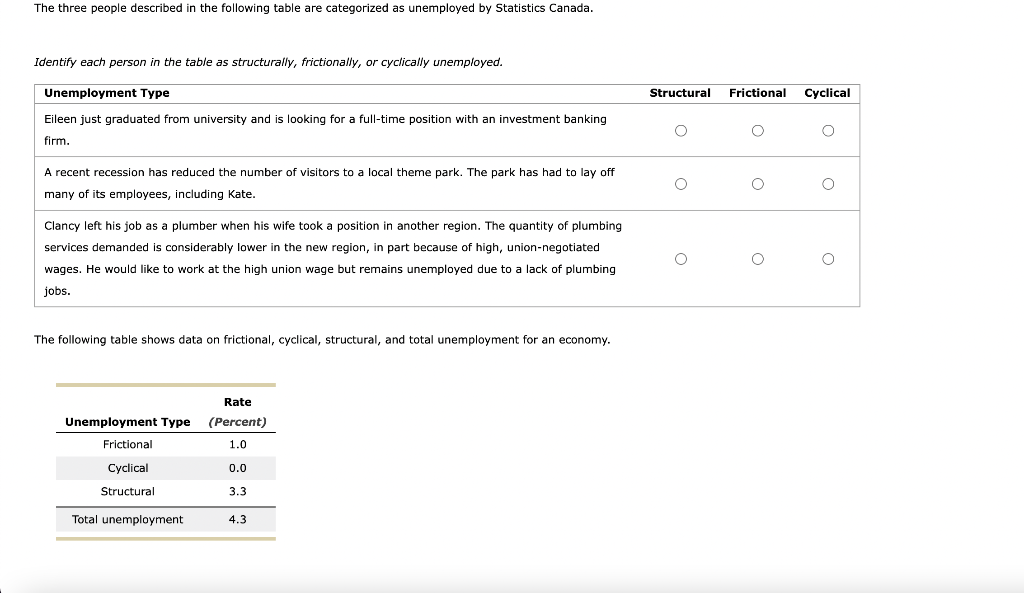1024x593 pixels.
Task: Select Cyclical for Clancy's row
Action: point(828,258)
